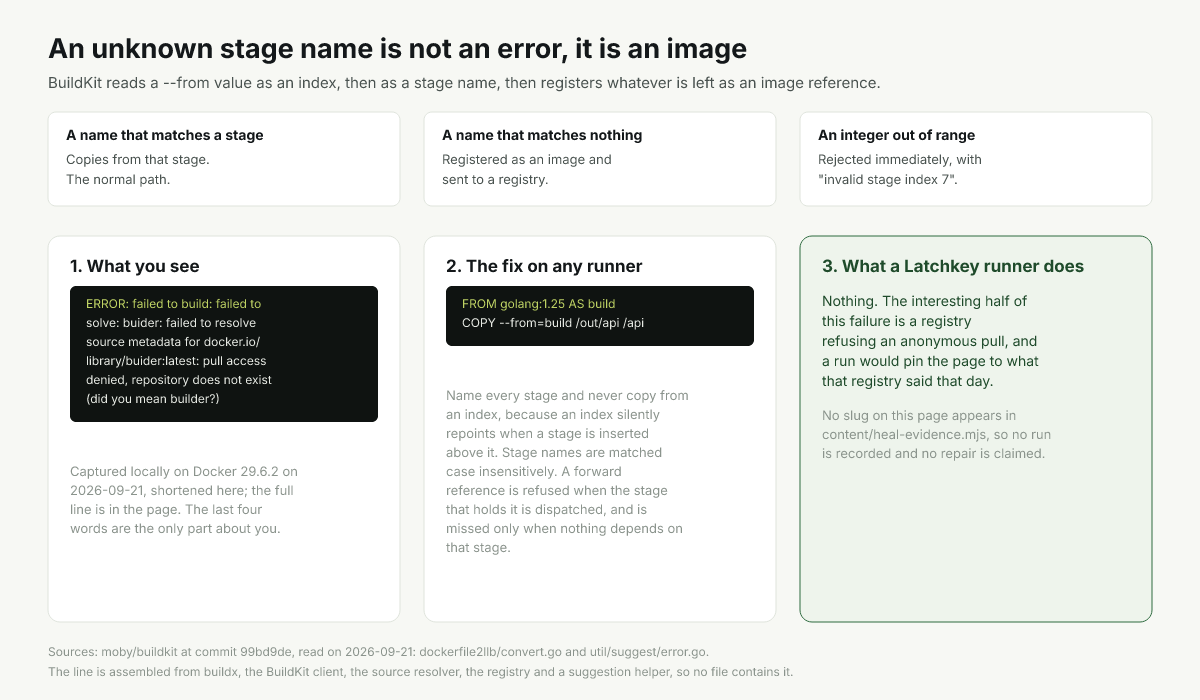Click the line "2026-09-21, shortened here; the full"
The height and width of the screenshot is (700, 1200).
182,491
